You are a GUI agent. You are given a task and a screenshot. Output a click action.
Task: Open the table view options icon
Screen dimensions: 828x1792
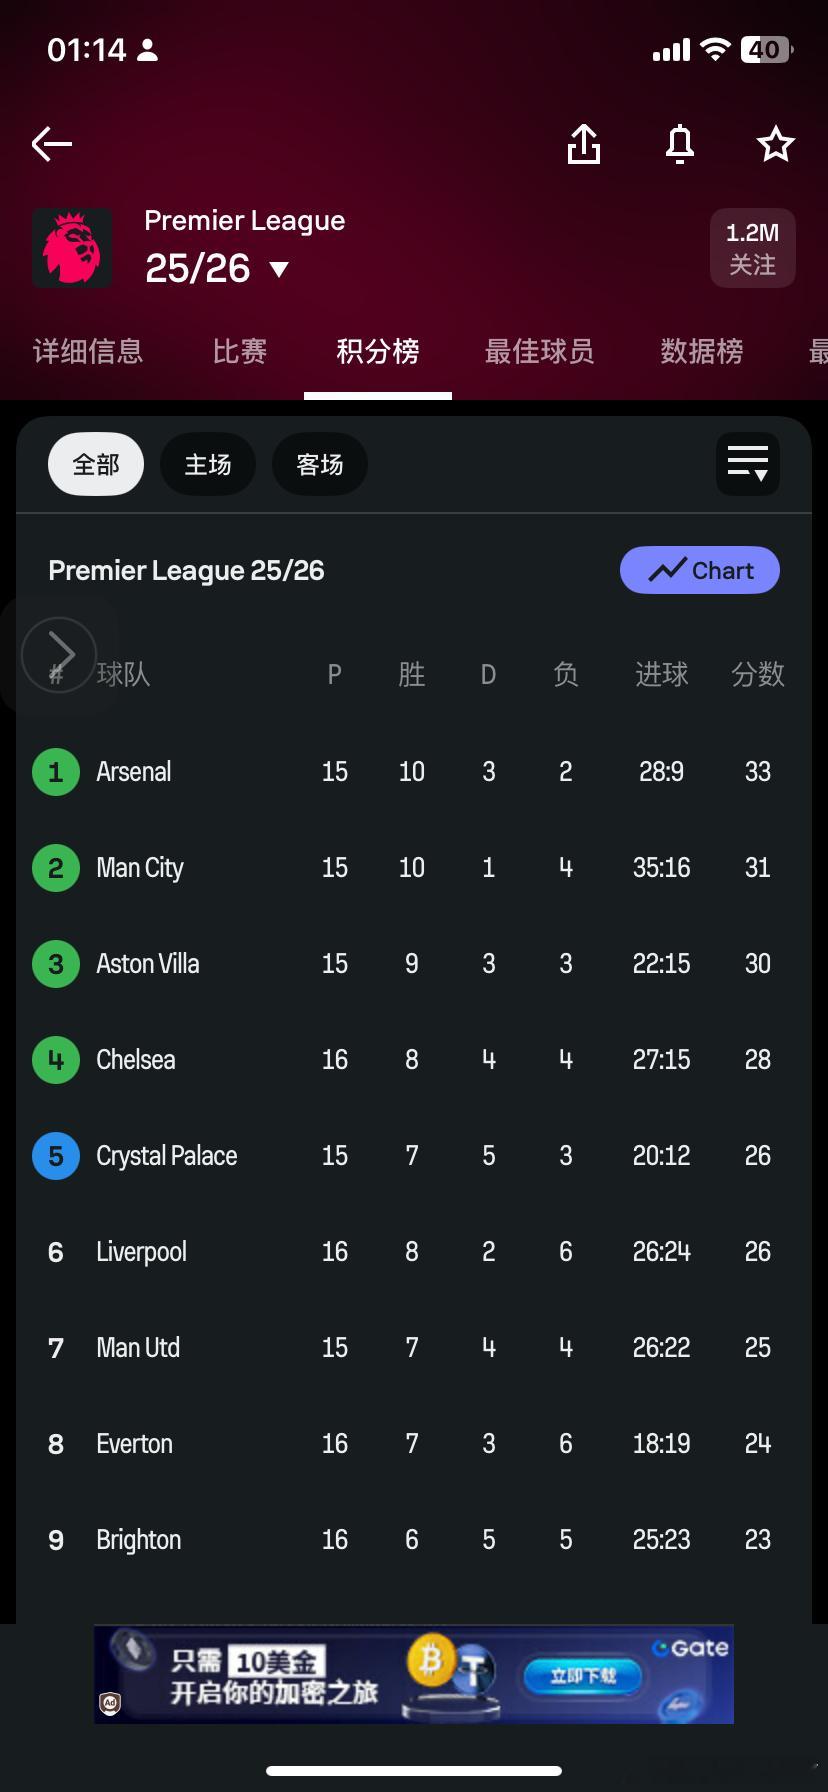tap(748, 464)
